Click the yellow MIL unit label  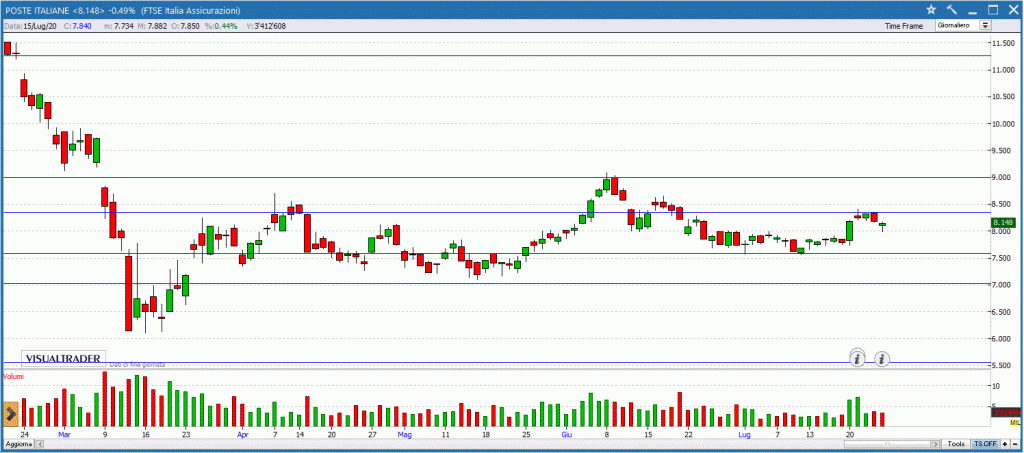(x=1015, y=423)
